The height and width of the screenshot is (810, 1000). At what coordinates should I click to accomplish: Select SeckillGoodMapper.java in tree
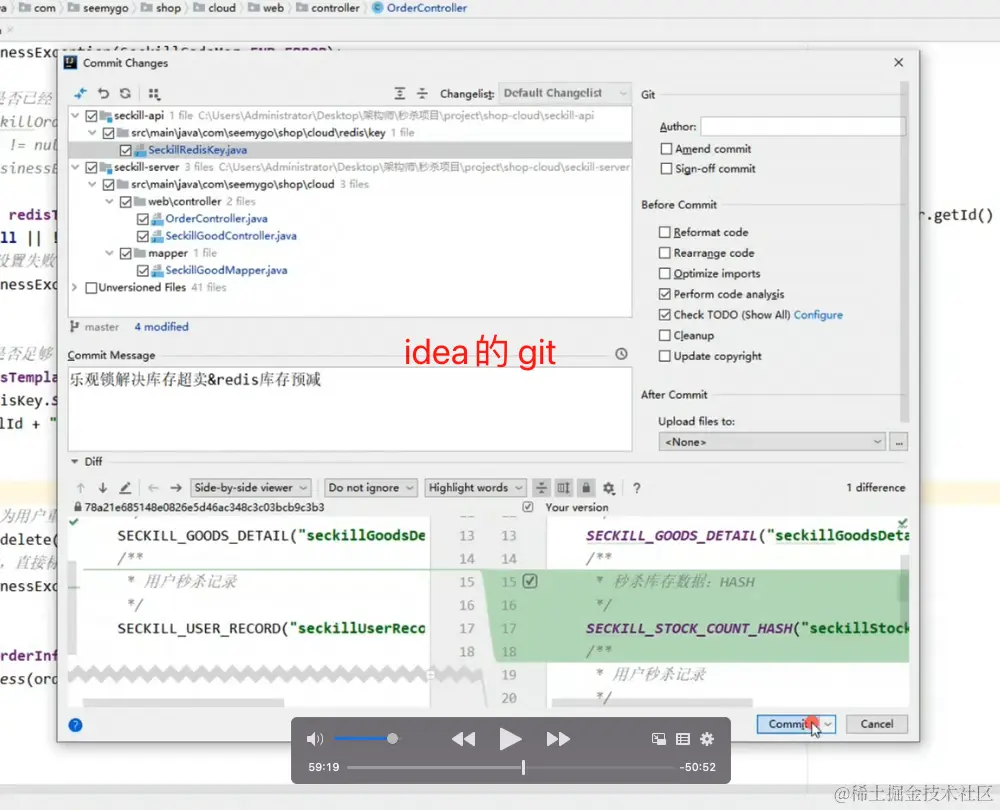click(226, 270)
